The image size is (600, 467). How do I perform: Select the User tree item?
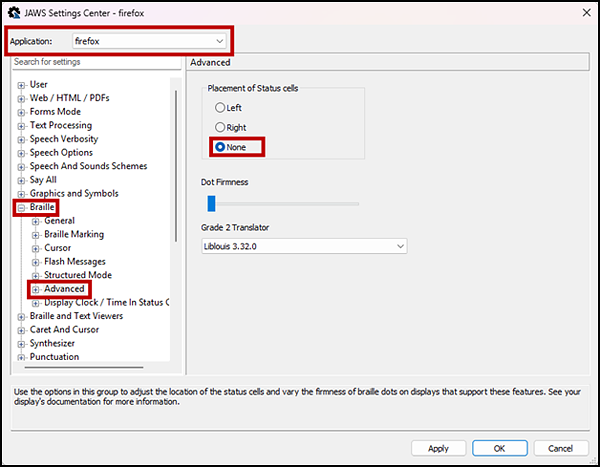39,84
